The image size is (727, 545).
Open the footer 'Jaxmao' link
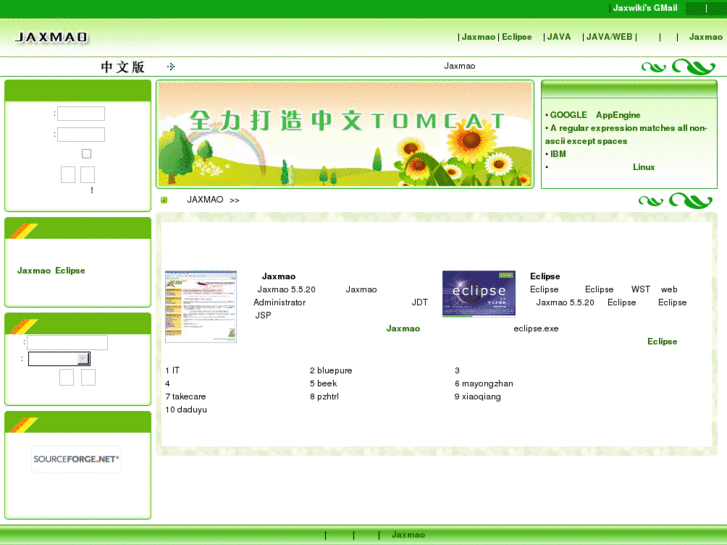408,535
